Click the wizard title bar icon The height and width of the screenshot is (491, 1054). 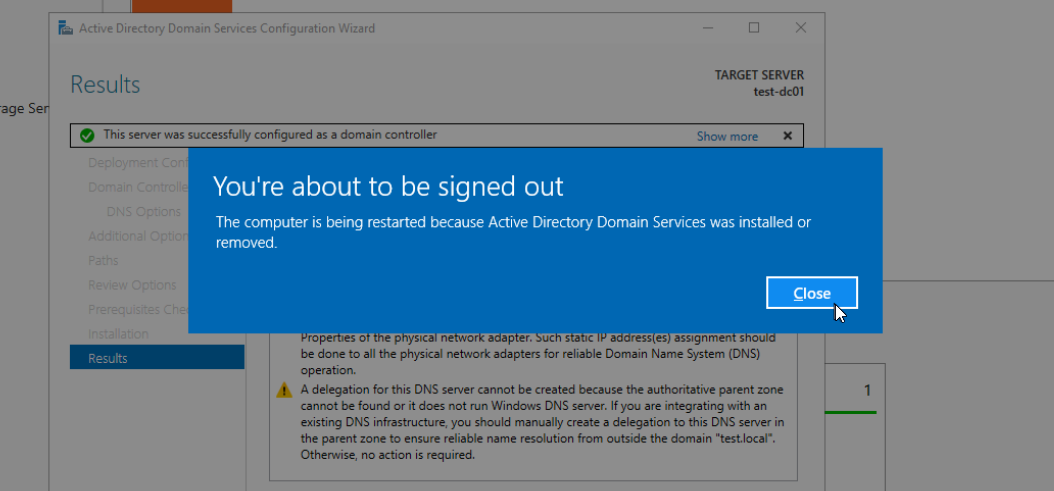(x=65, y=28)
